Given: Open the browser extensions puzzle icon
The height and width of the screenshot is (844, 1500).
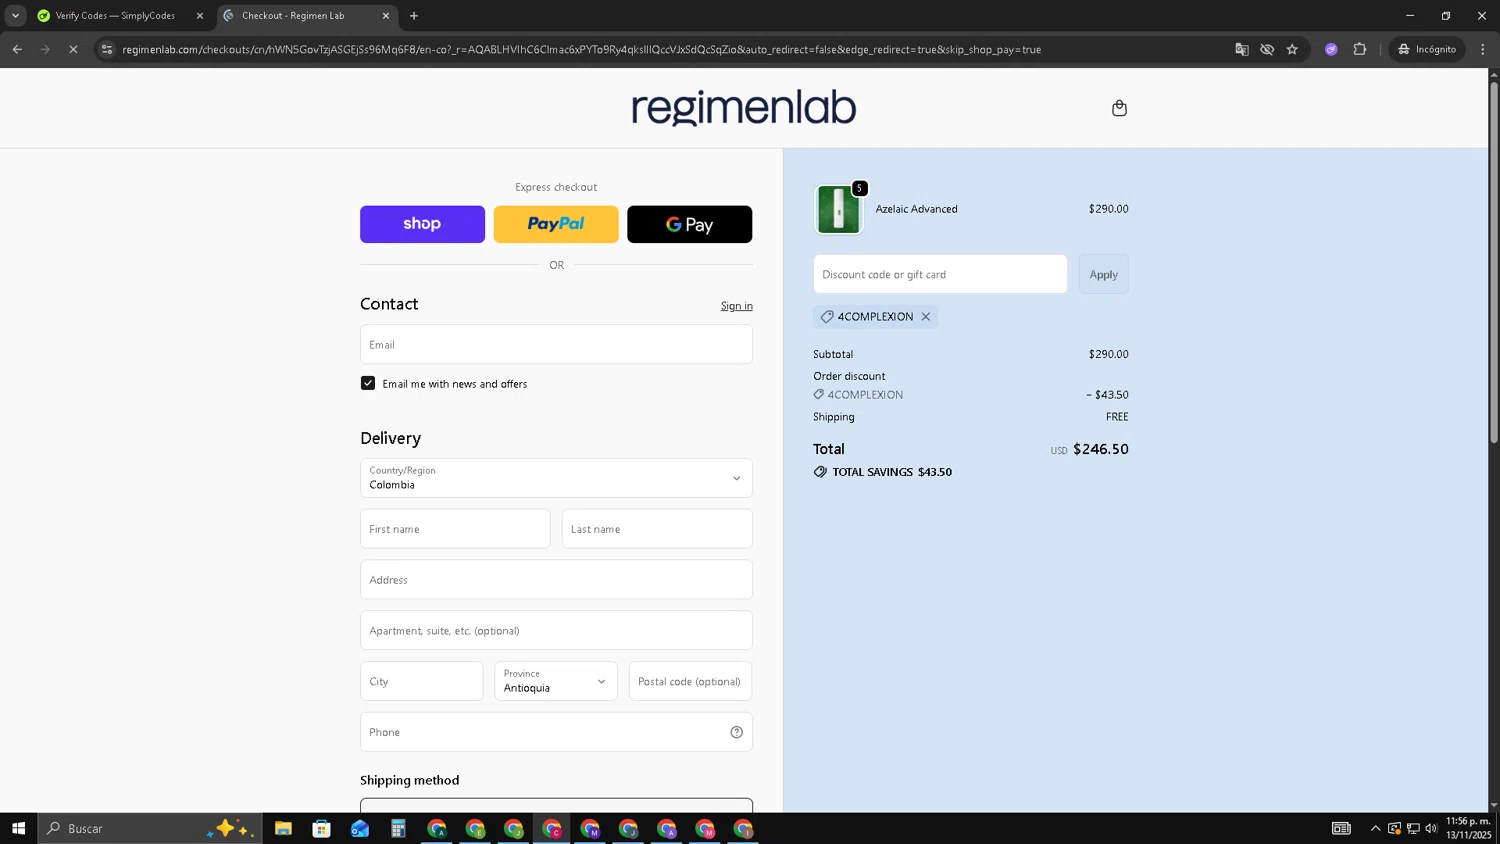Looking at the screenshot, I should coord(1359,49).
